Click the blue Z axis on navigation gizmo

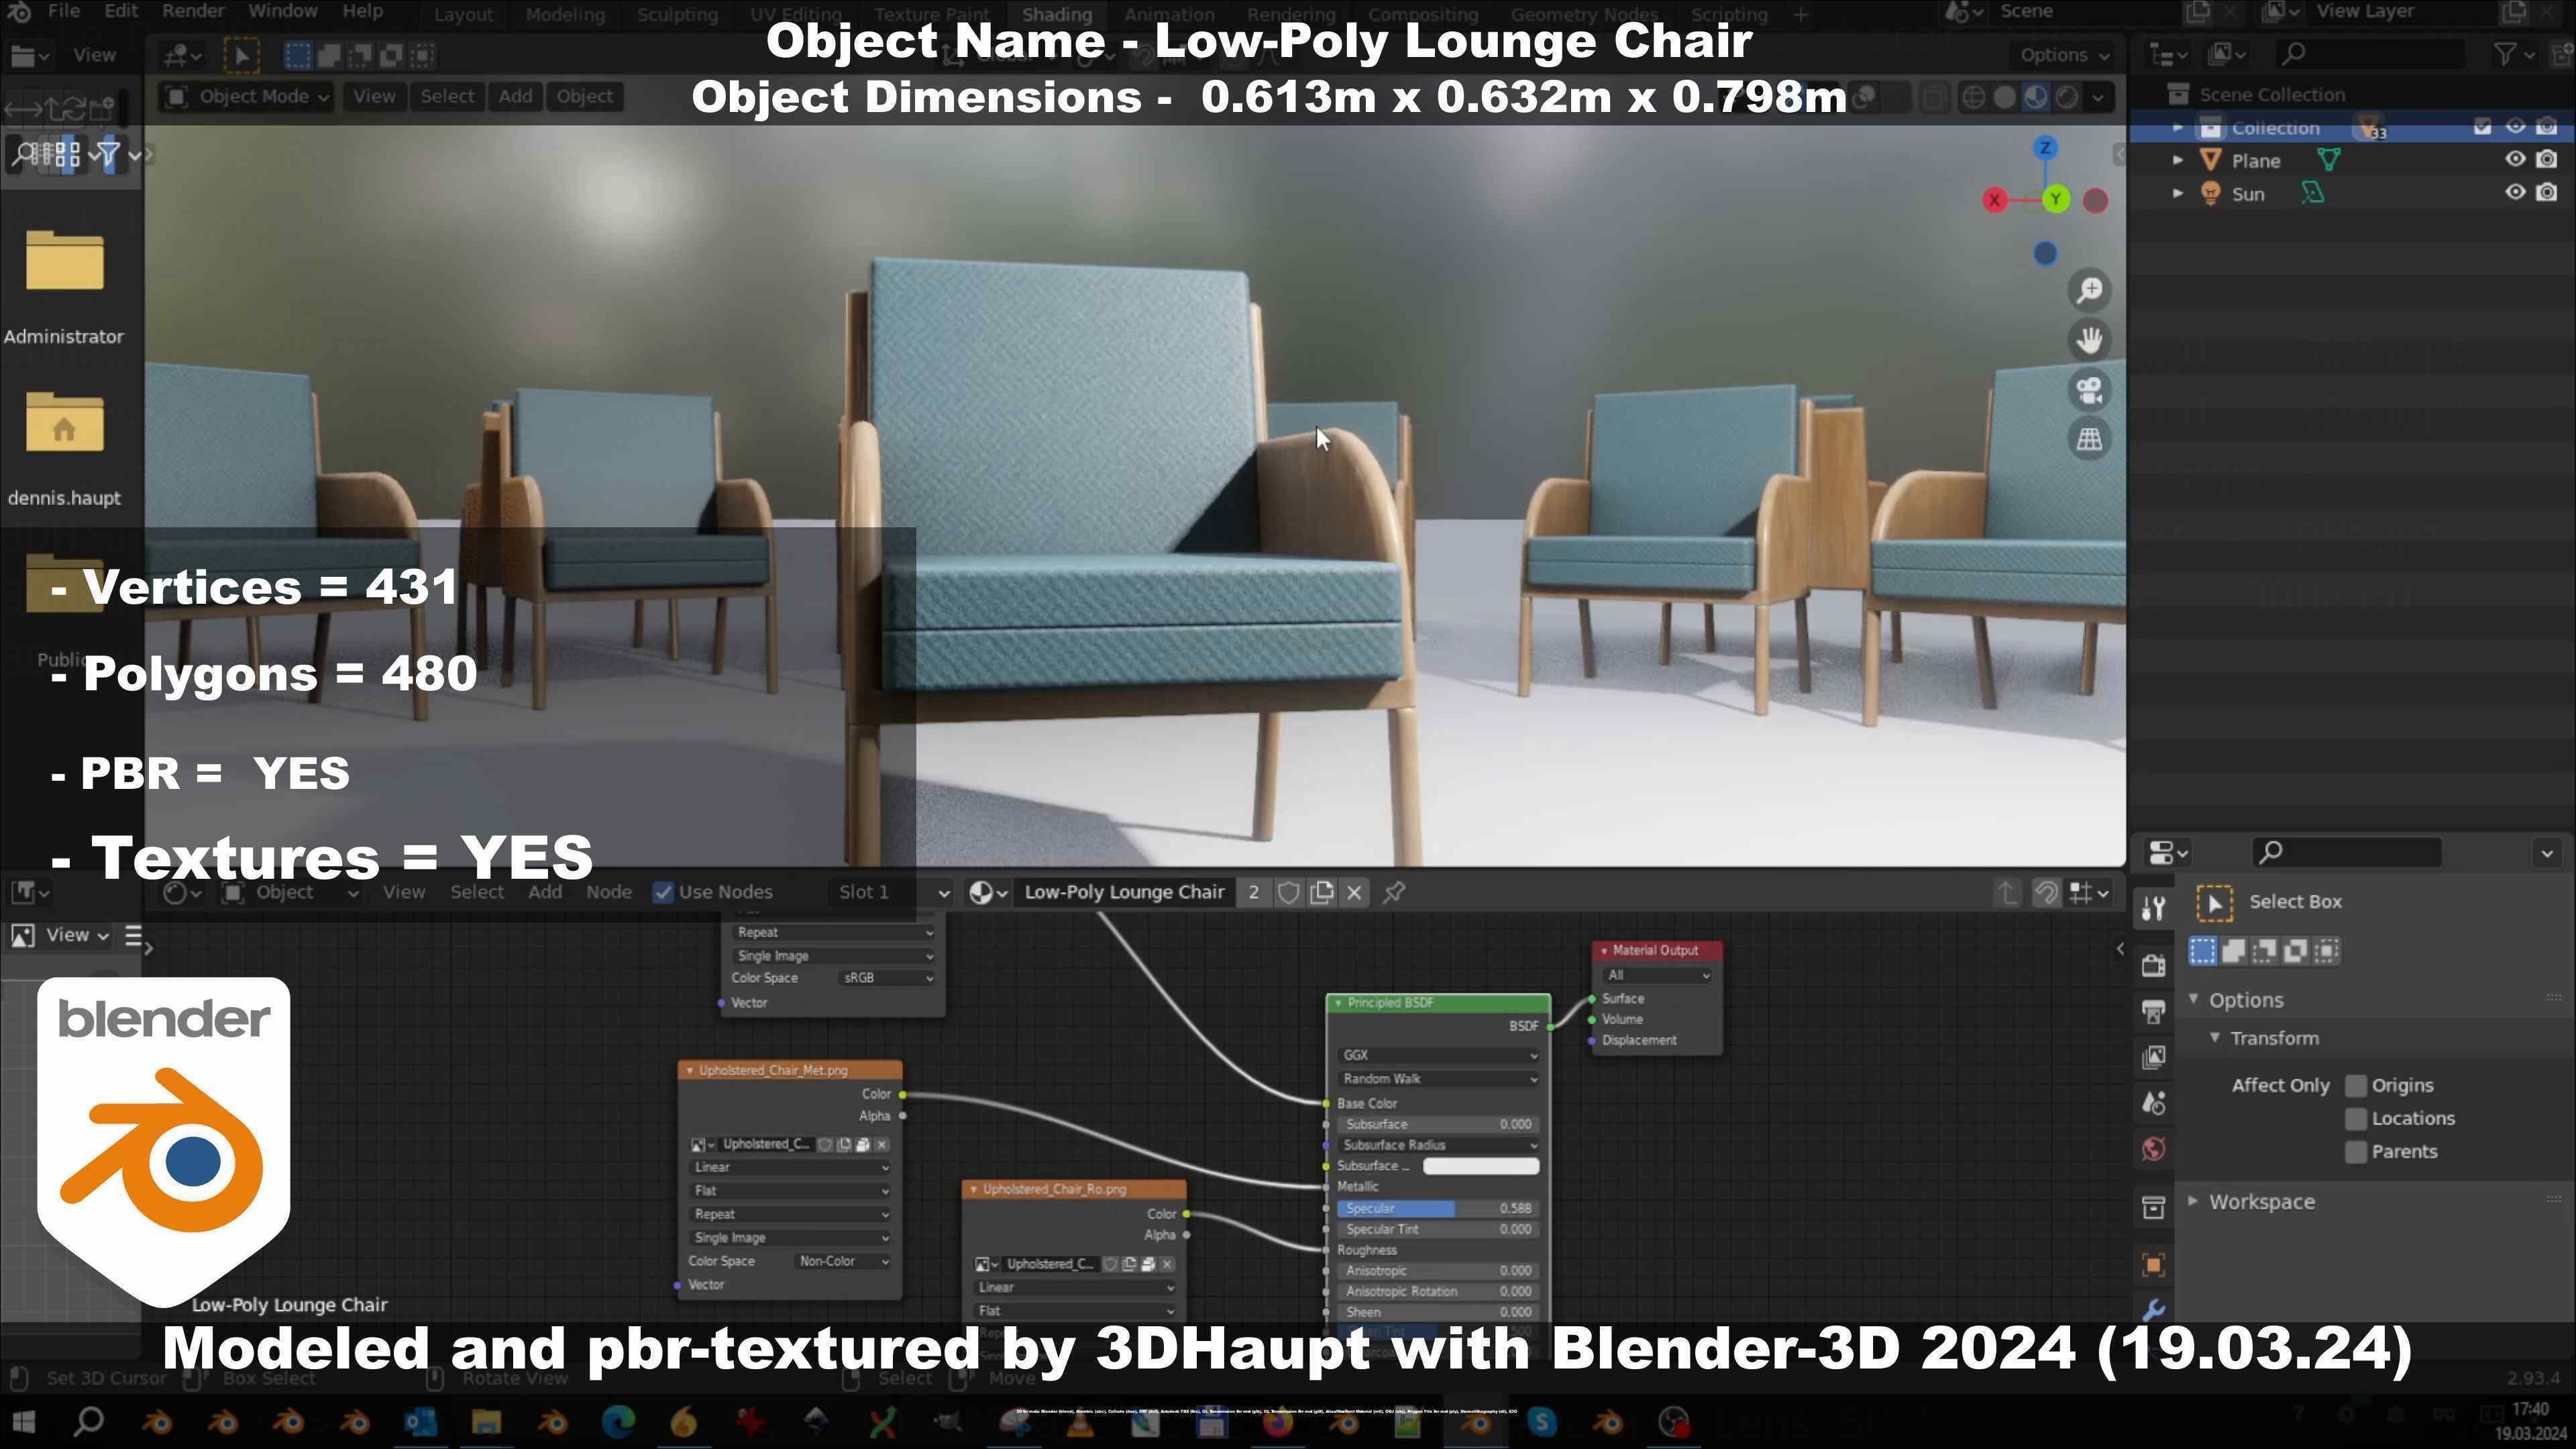[x=2045, y=148]
